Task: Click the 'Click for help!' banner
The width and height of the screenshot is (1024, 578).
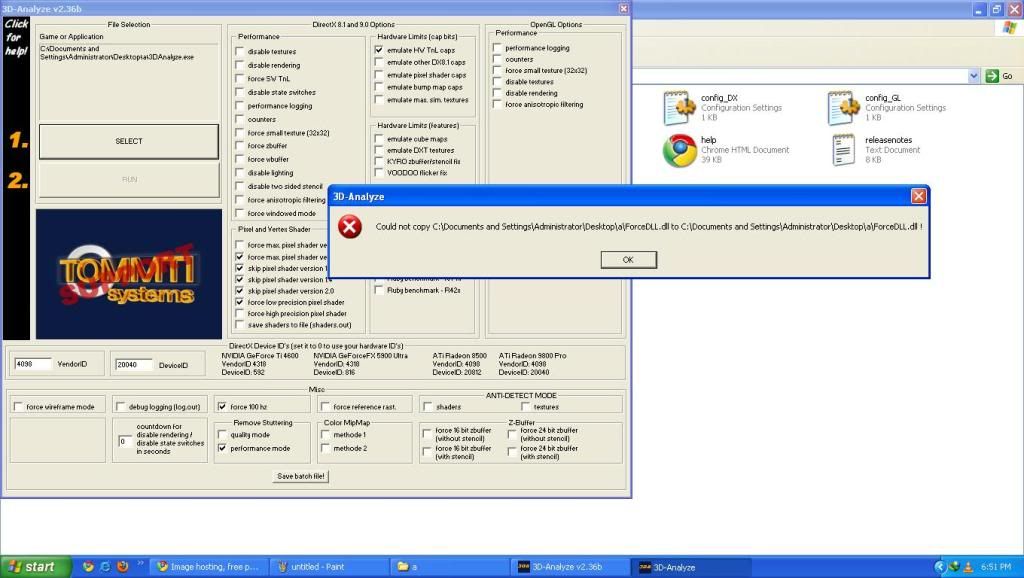Action: 16,37
